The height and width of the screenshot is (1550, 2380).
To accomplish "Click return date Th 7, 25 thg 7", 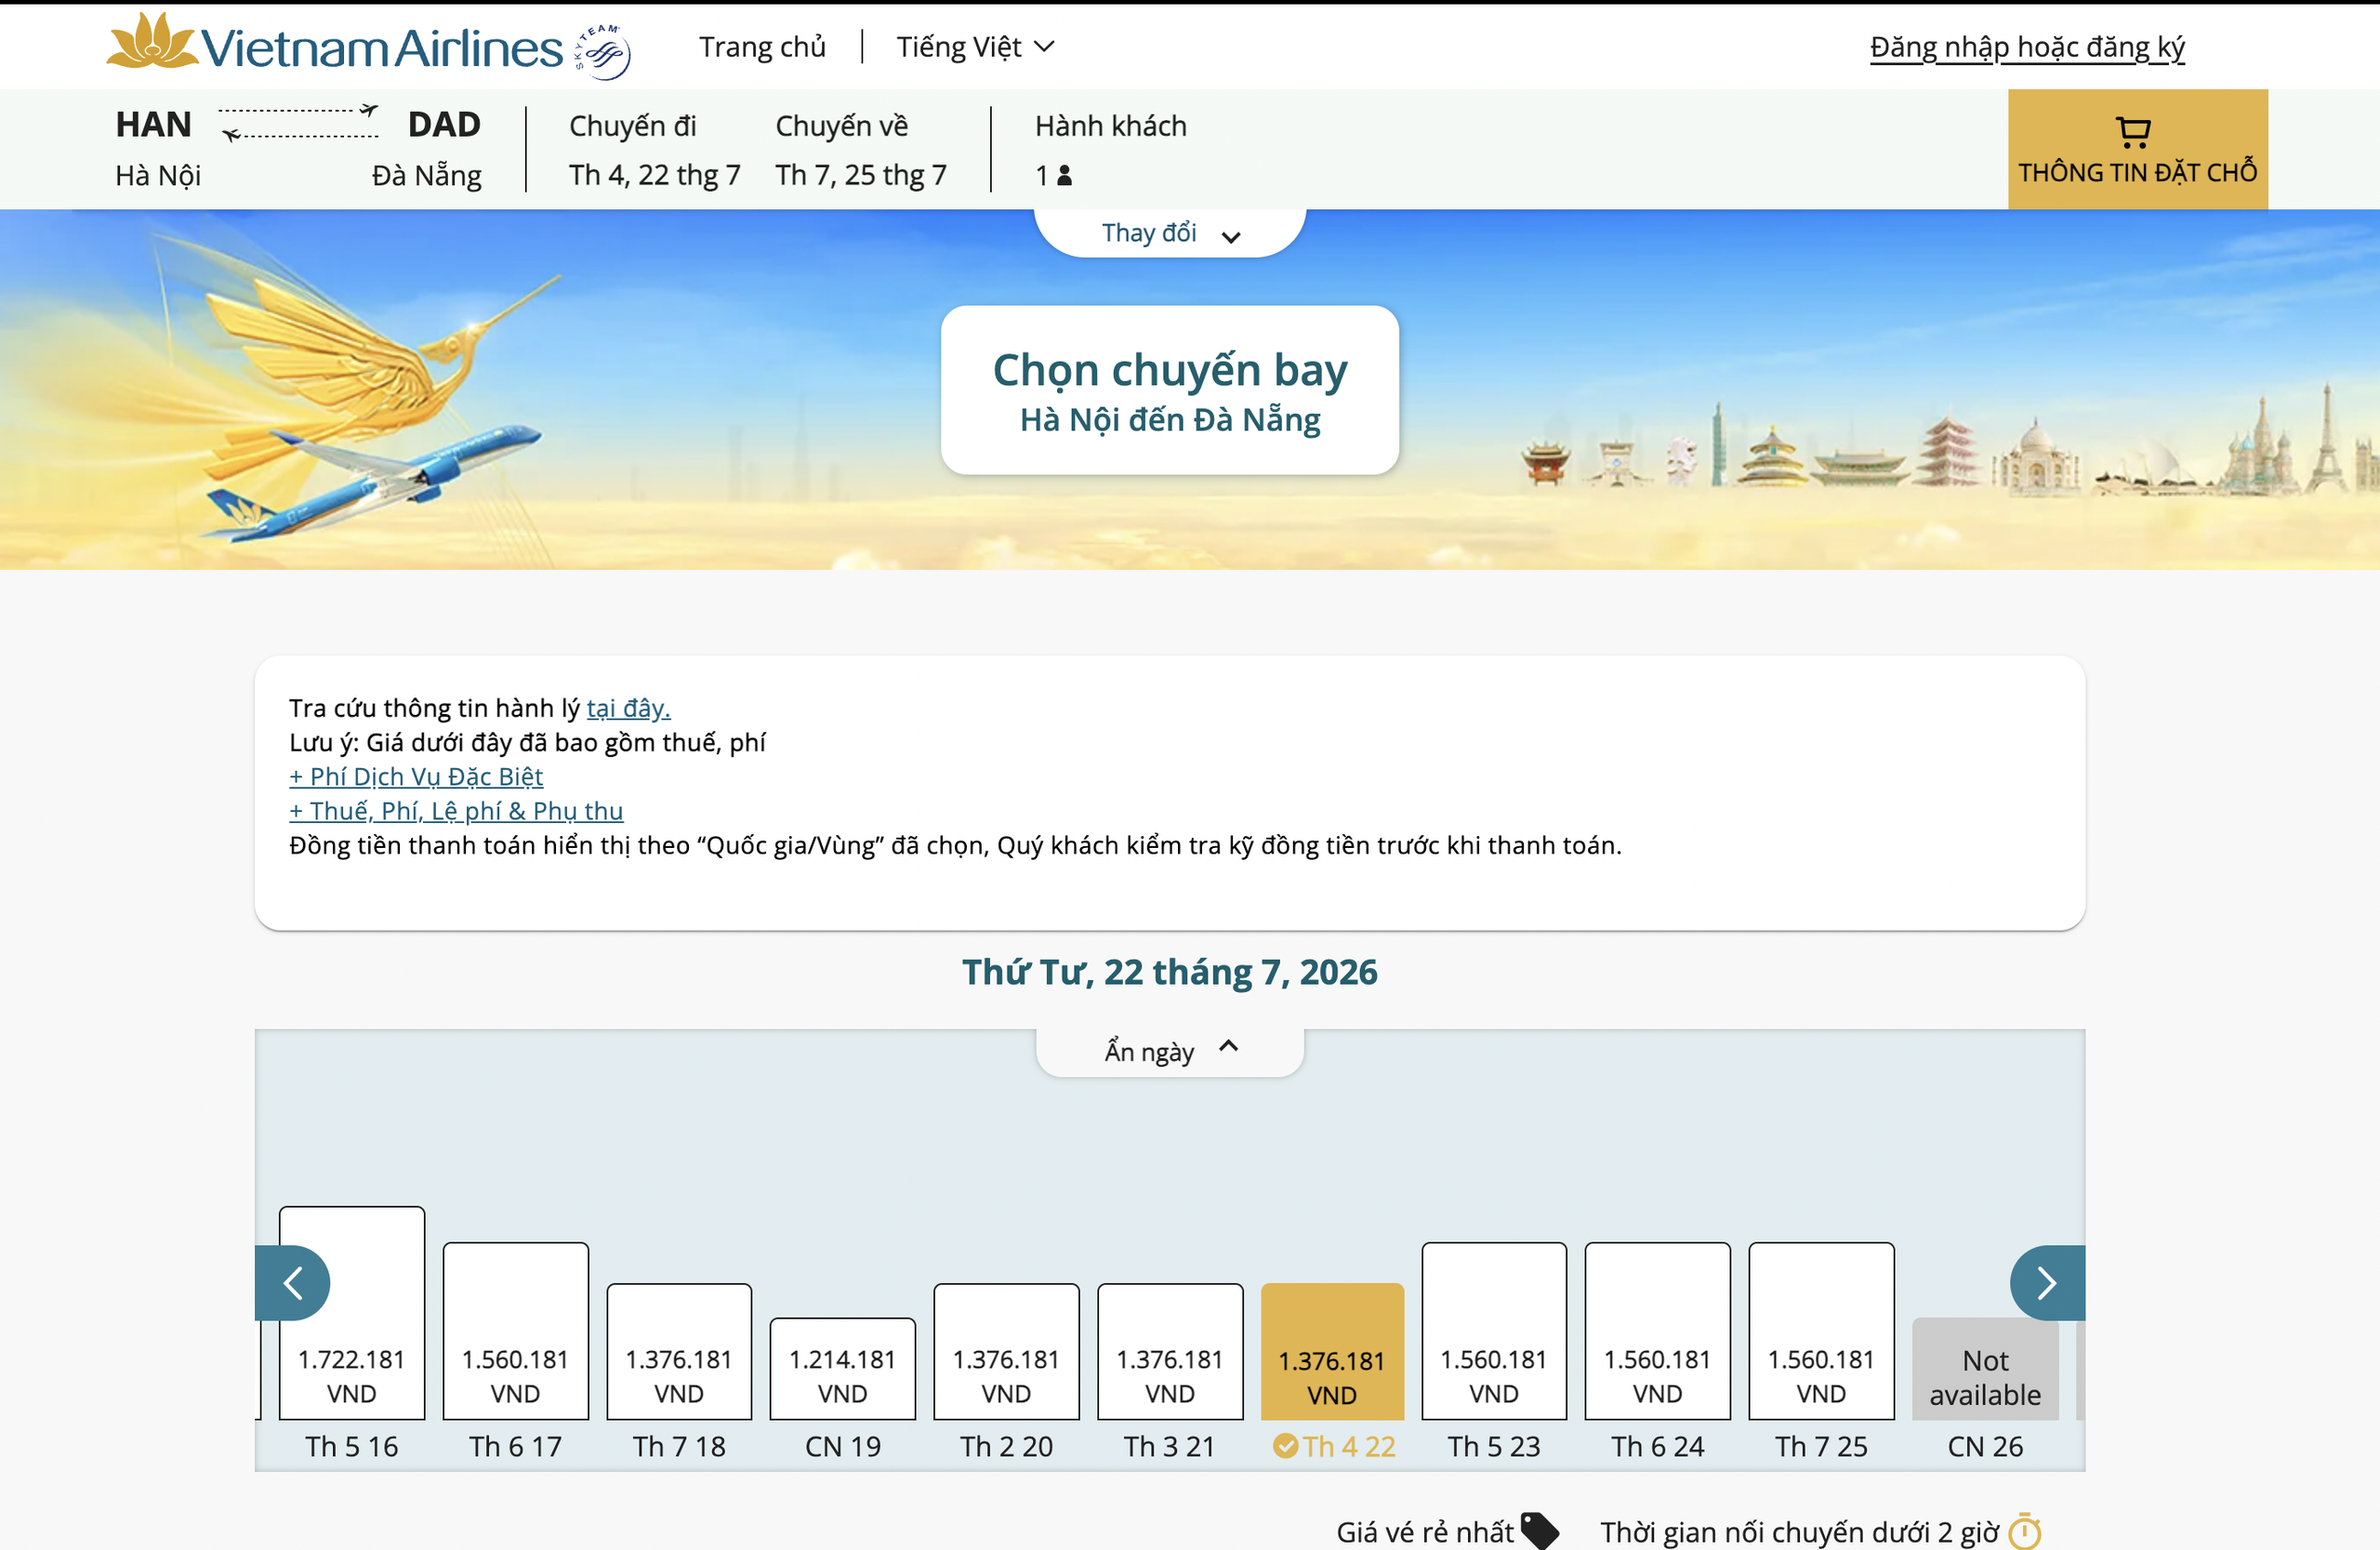I will (x=861, y=175).
